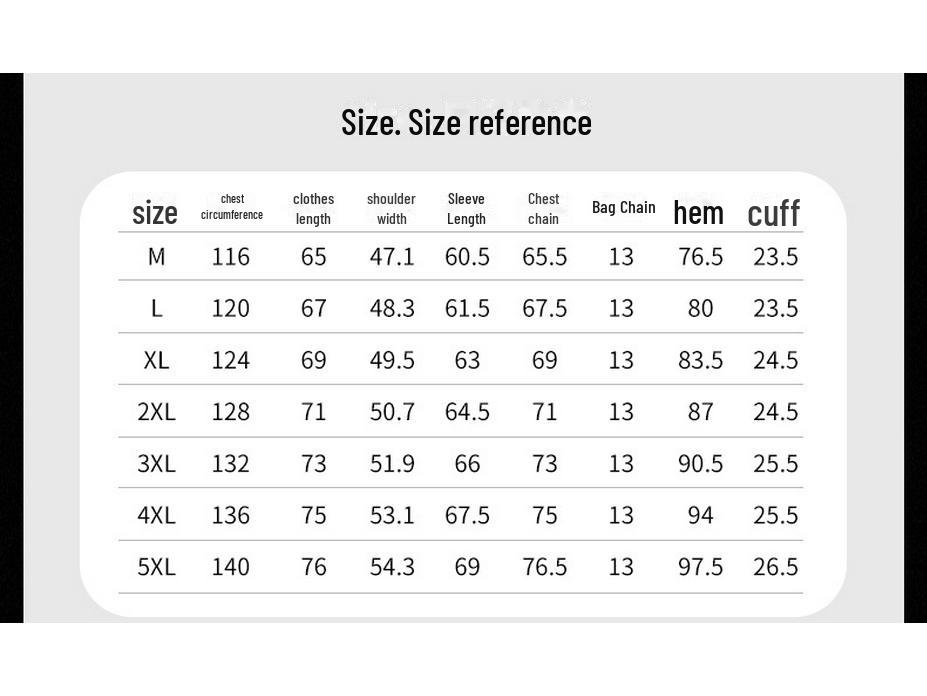The width and height of the screenshot is (927, 696).
Task: Select shoulder width value 47.1
Action: [x=392, y=257]
